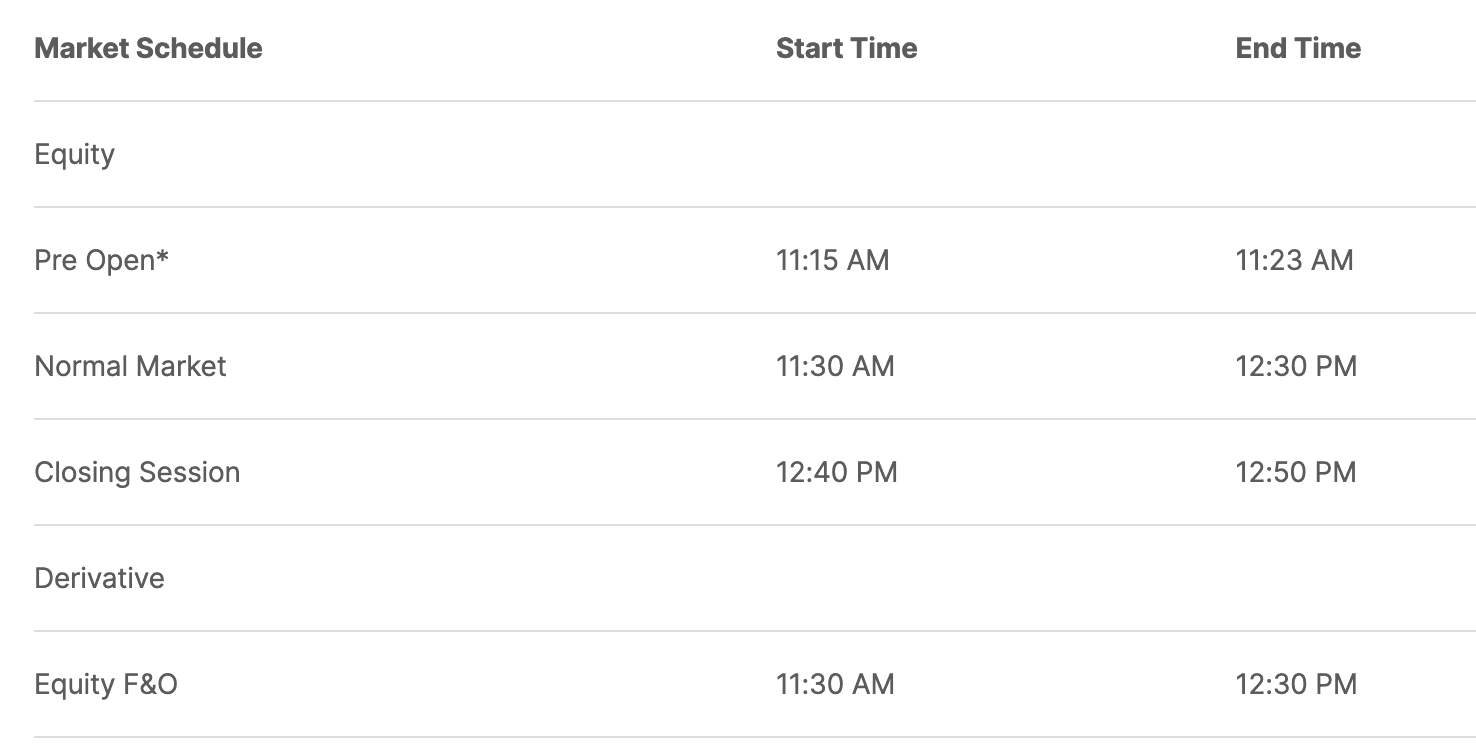Select the End Time column header

click(x=1298, y=48)
